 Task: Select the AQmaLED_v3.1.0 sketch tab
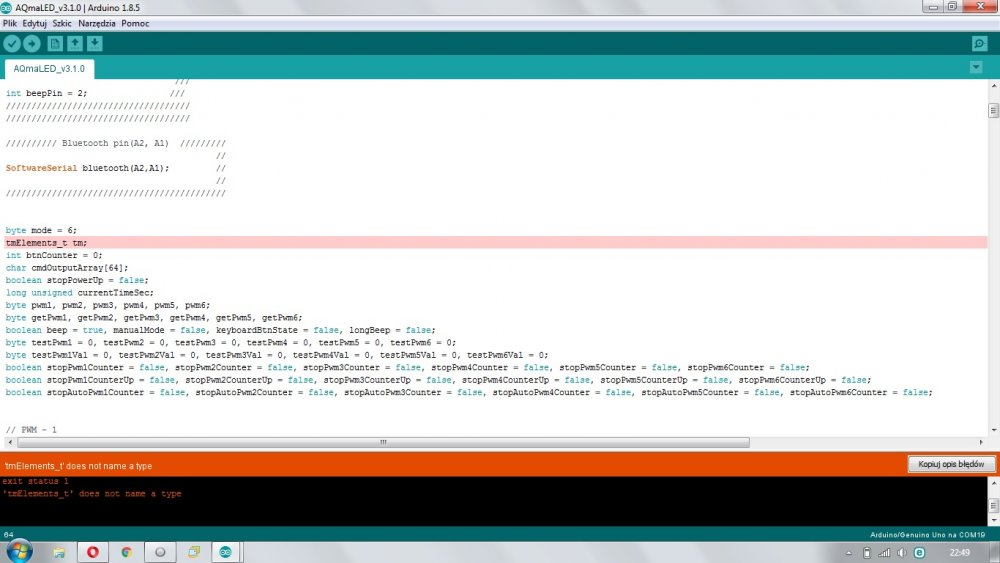[50, 69]
